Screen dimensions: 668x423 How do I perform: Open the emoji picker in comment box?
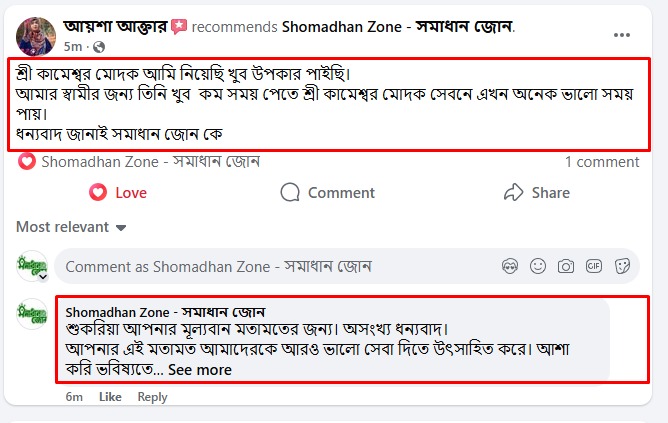click(538, 266)
